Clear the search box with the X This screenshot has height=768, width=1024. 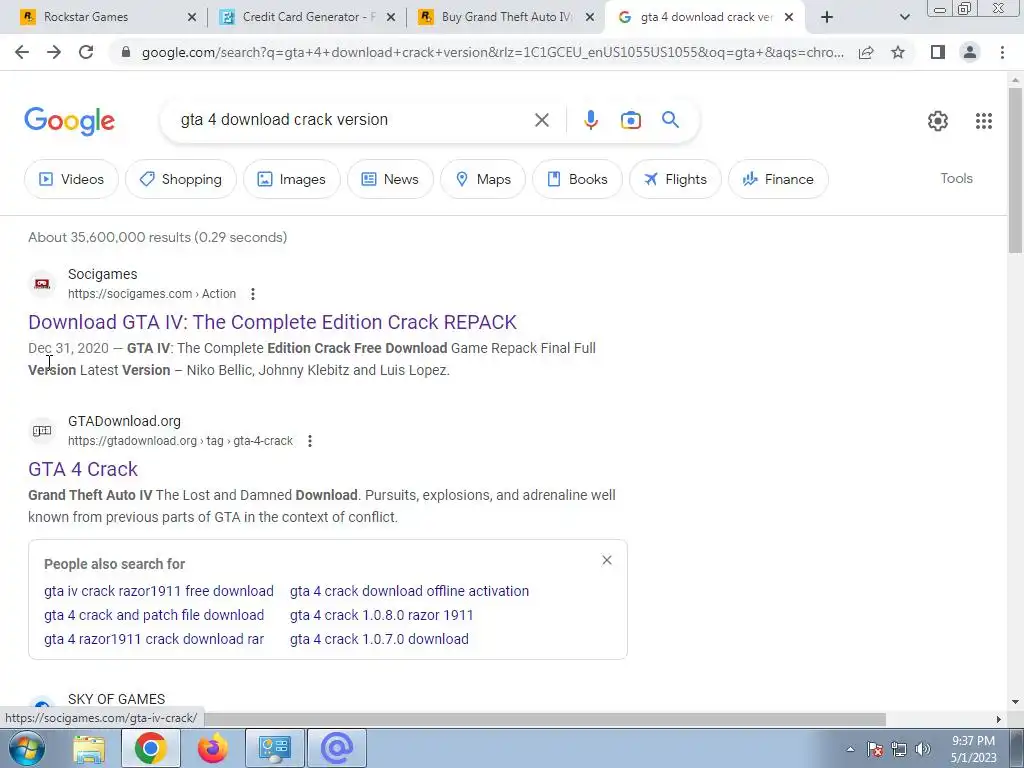541,120
